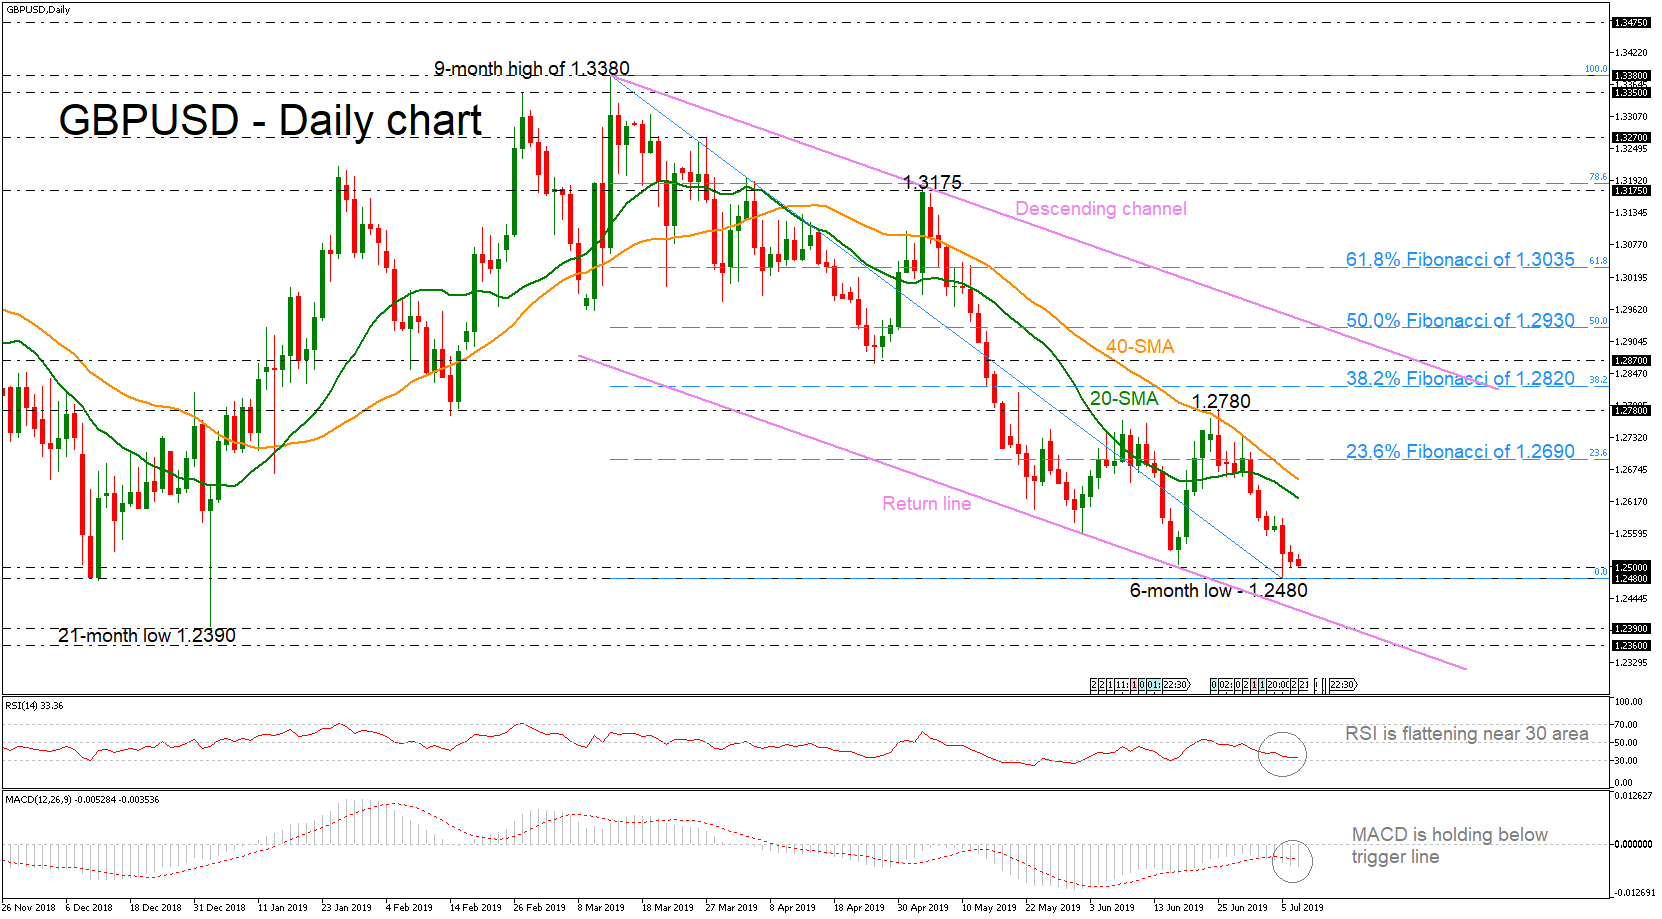Click the '31 Dec 2018' date on time axis
1662x919 pixels.
(x=219, y=908)
